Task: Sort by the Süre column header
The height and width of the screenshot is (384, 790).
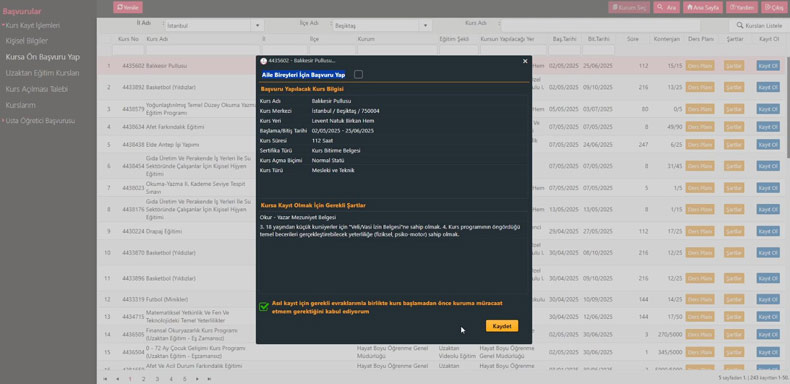Action: (x=633, y=39)
